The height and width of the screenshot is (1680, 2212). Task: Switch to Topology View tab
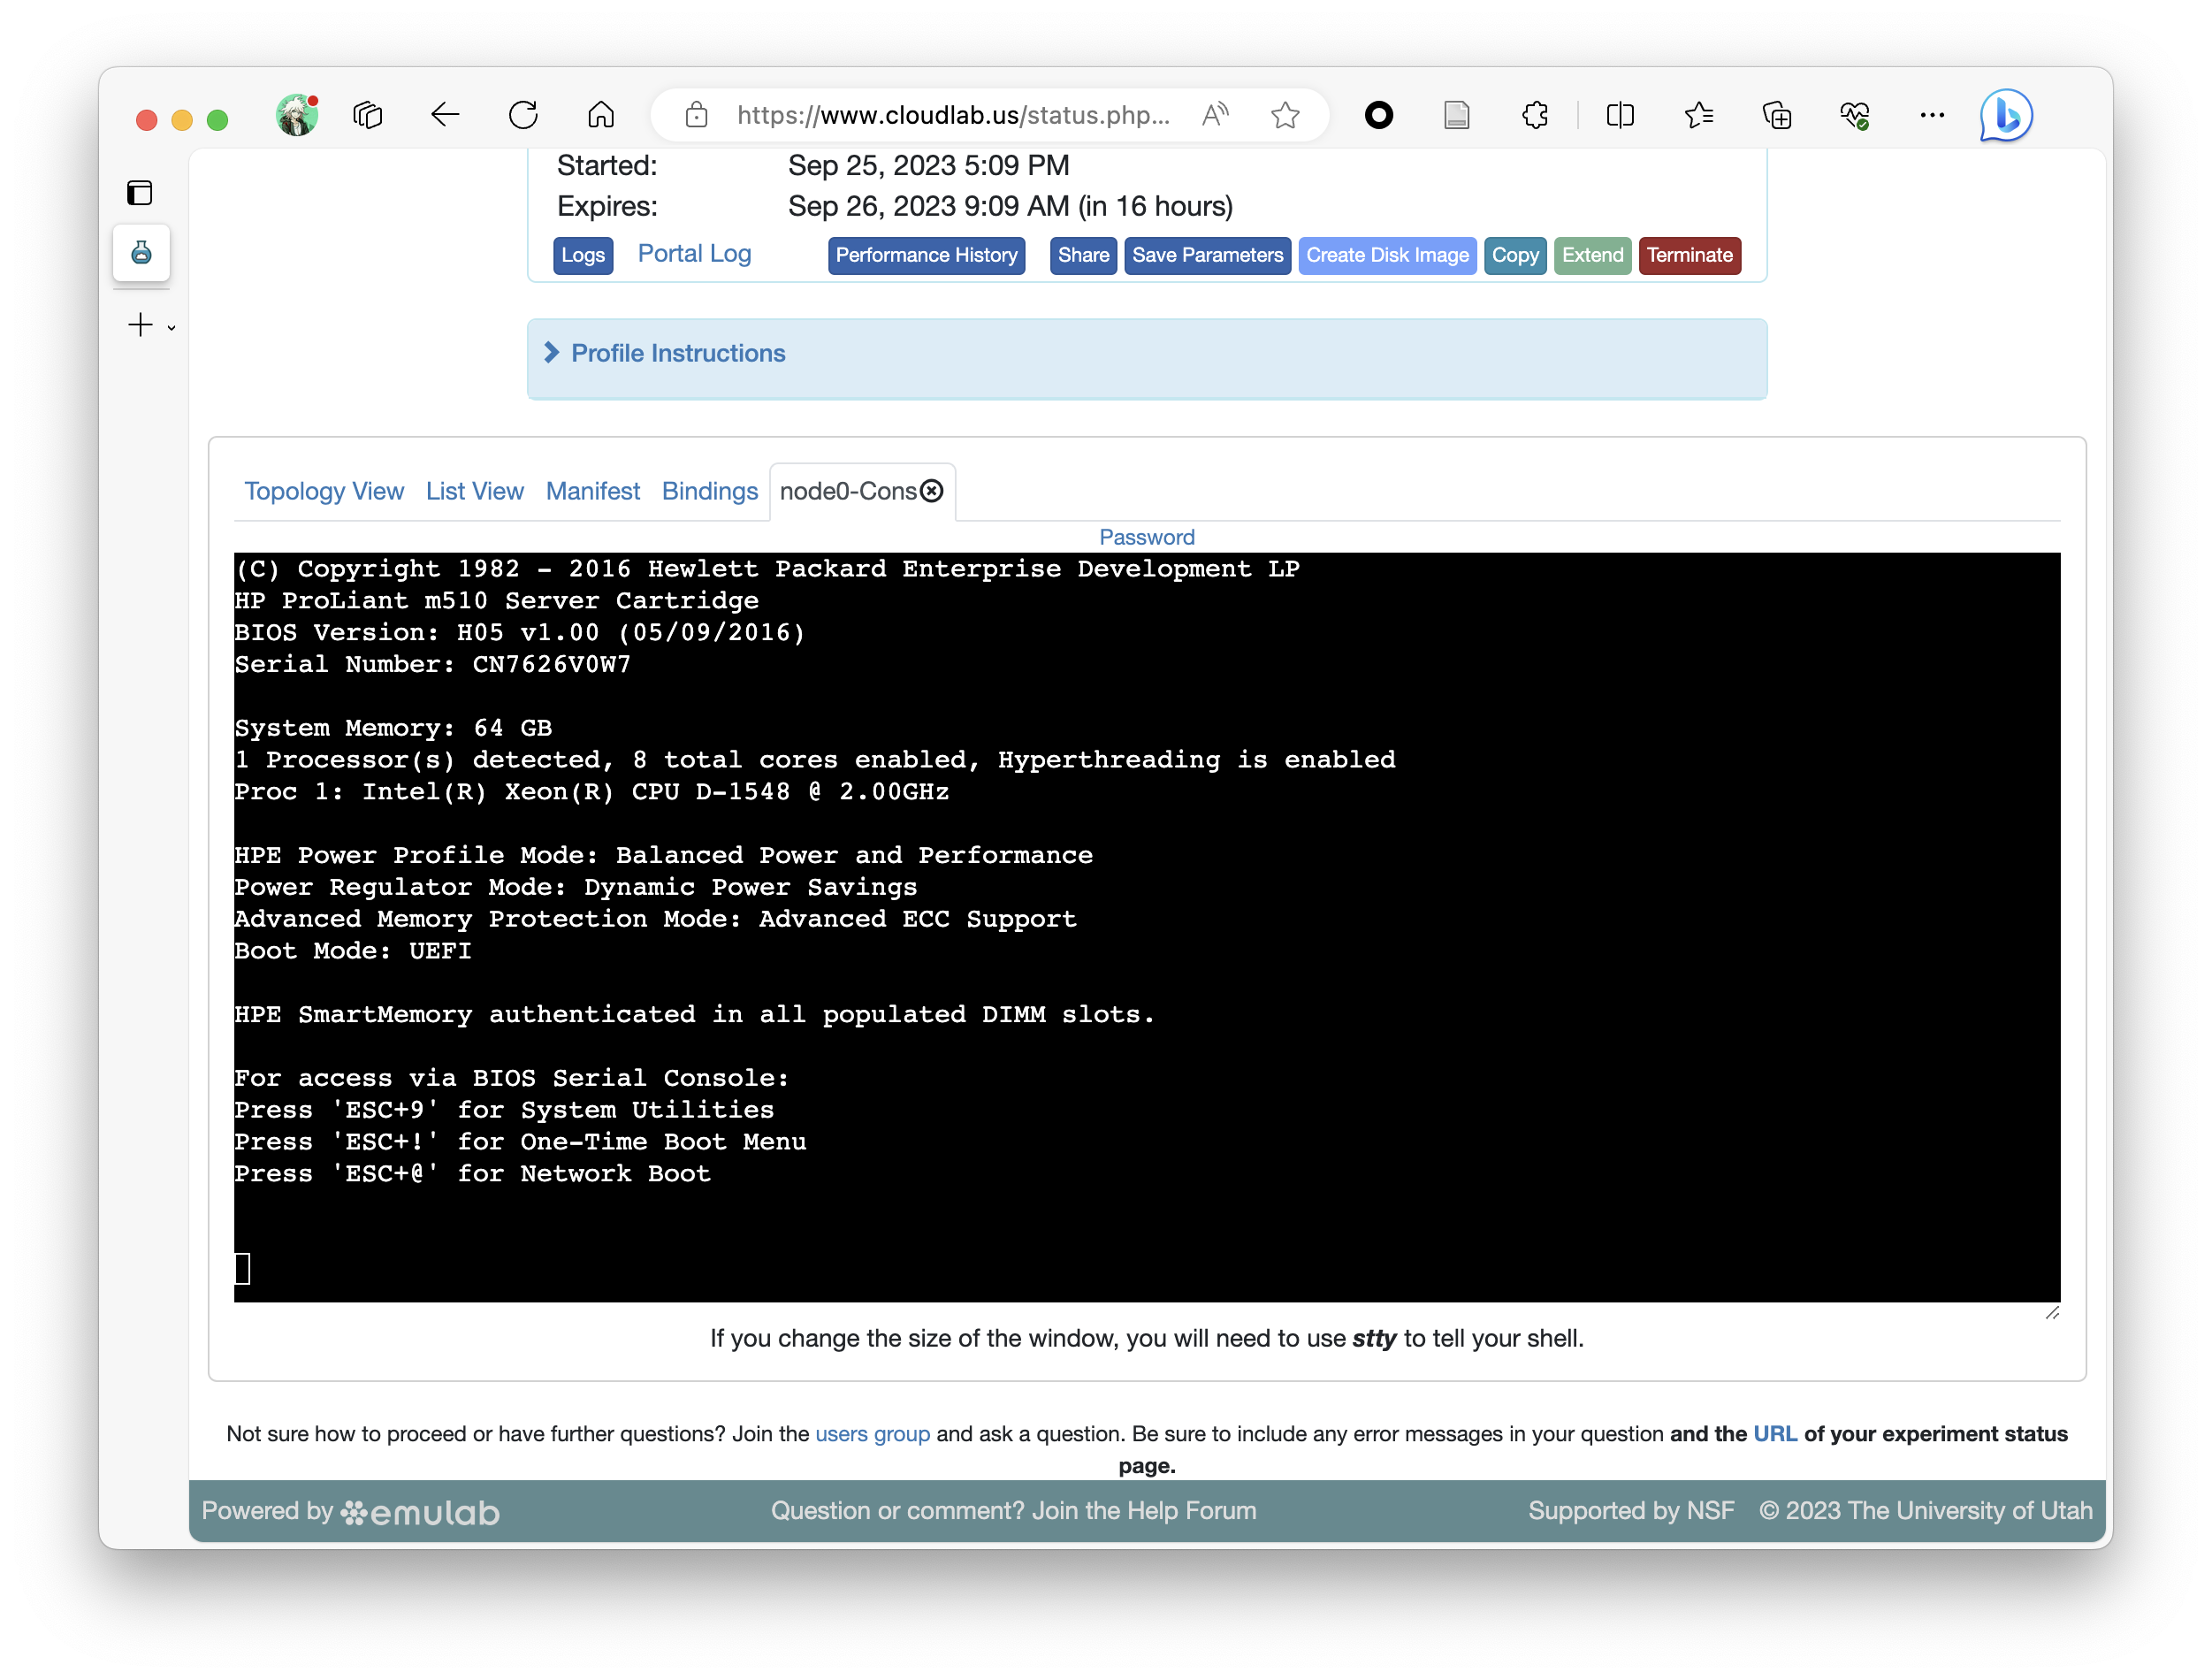click(324, 491)
